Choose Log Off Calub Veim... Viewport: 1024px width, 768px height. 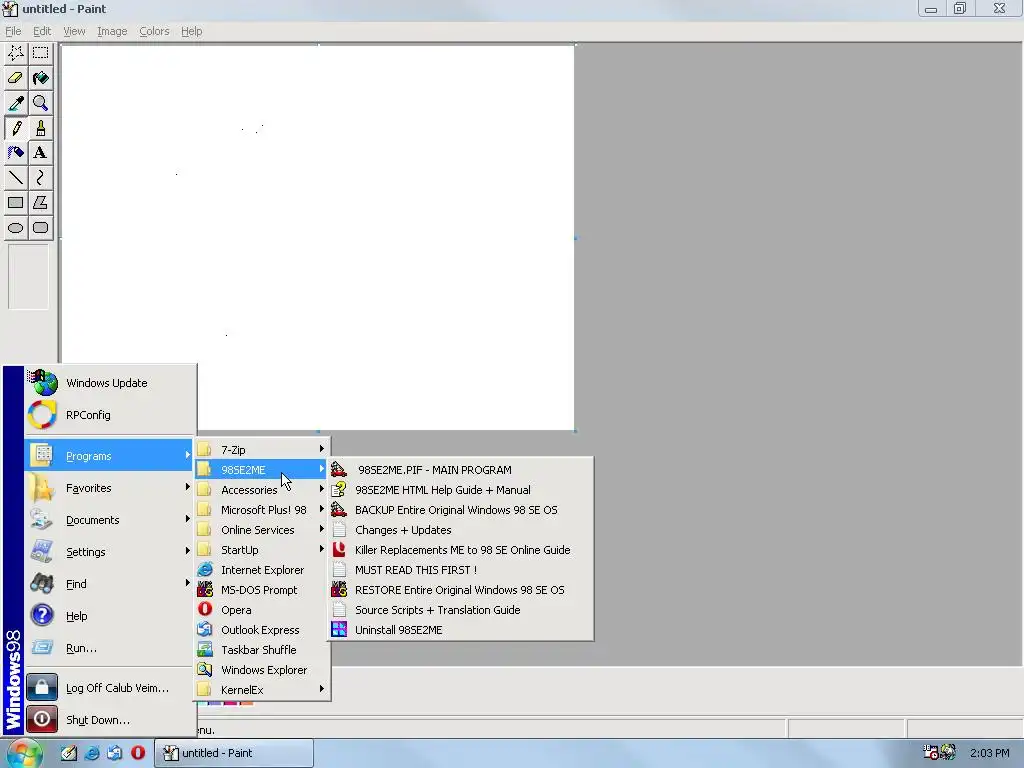pyautogui.click(x=110, y=688)
